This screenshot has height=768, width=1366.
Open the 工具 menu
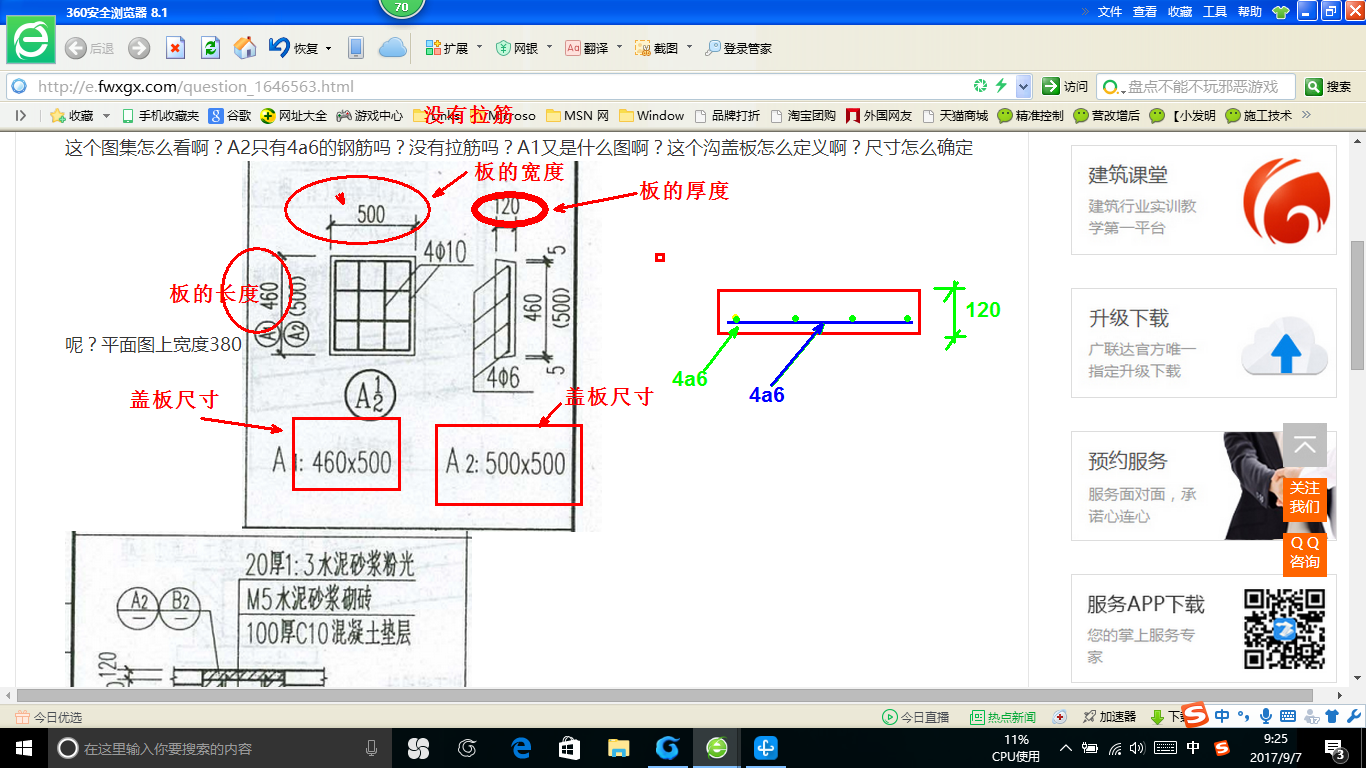point(1215,12)
